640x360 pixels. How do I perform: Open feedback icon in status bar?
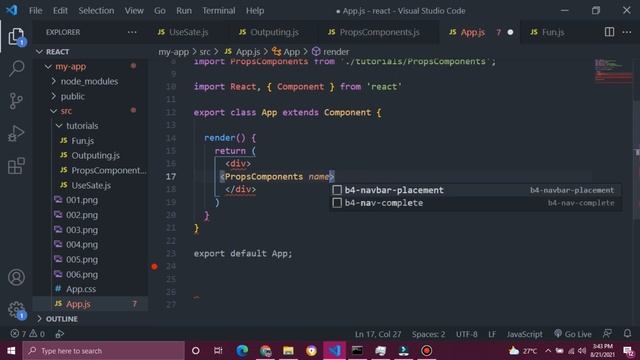click(x=607, y=334)
